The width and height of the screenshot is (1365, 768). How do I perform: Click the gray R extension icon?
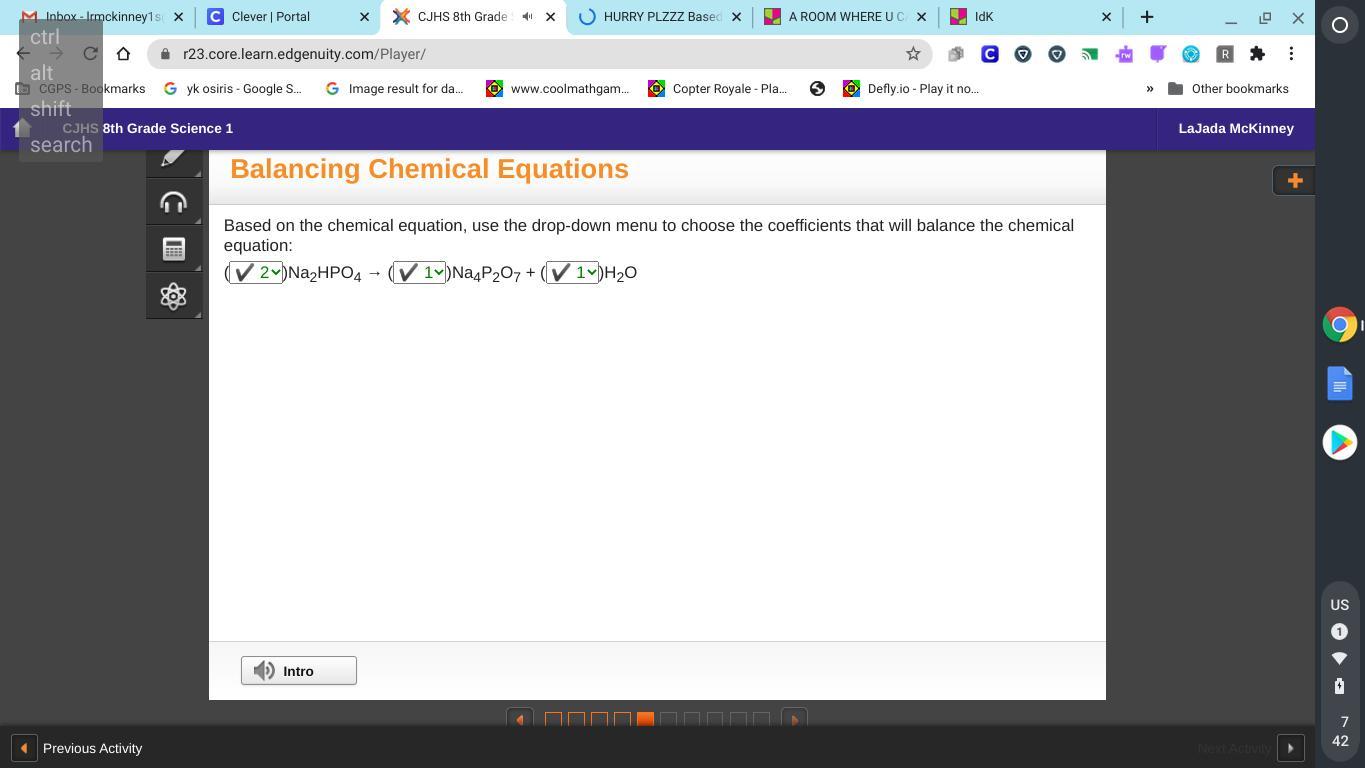[x=1224, y=54]
